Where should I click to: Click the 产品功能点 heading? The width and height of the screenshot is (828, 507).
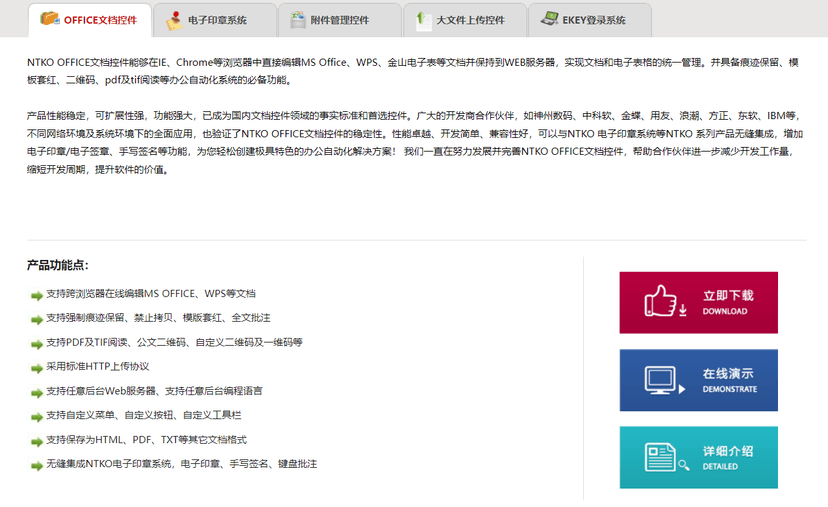tap(57, 265)
